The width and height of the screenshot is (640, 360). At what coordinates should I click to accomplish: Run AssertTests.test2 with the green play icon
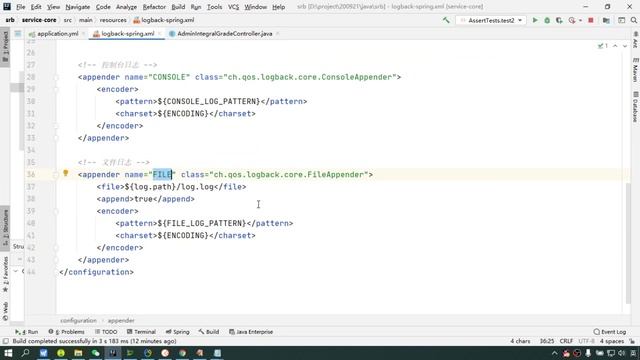(535, 20)
